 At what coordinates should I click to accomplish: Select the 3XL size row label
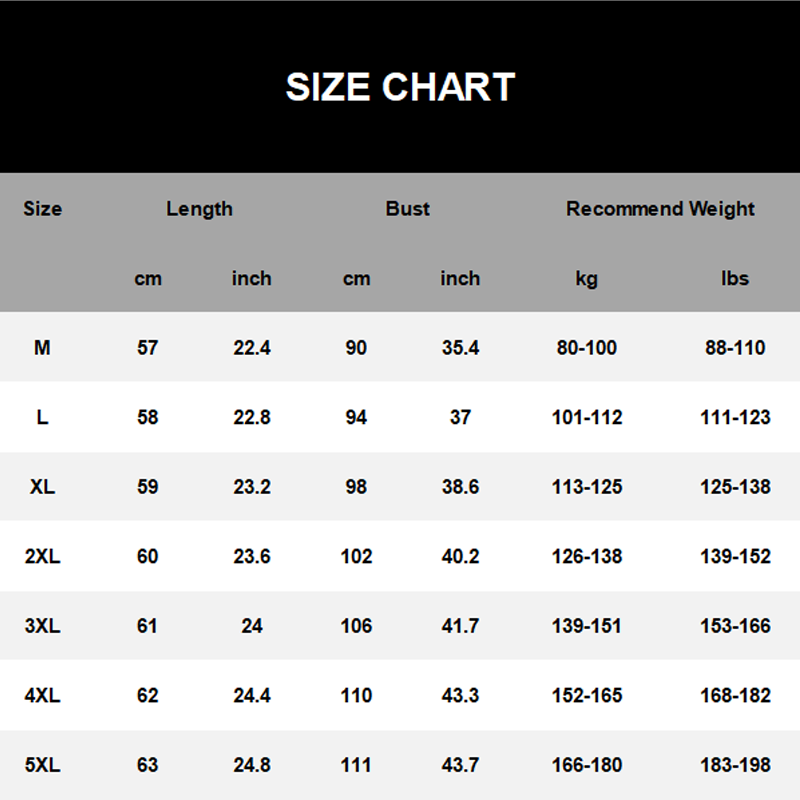point(42,626)
